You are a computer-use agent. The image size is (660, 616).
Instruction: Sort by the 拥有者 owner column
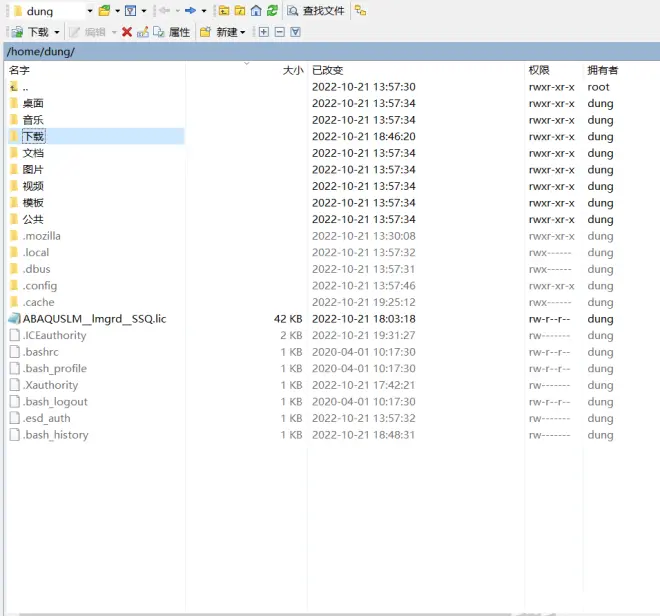click(x=603, y=70)
